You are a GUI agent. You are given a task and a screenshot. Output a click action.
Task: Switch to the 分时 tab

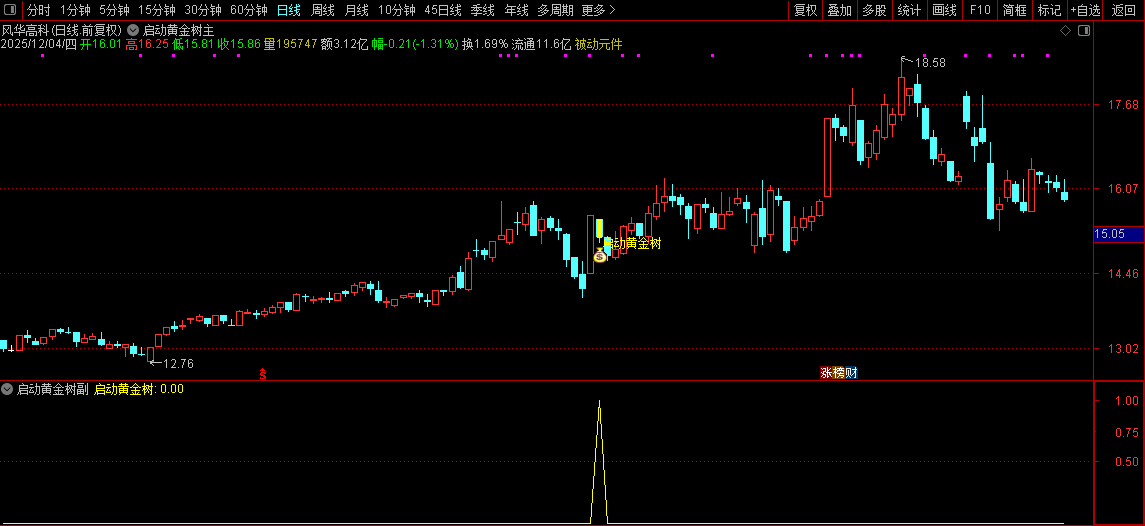click(39, 10)
